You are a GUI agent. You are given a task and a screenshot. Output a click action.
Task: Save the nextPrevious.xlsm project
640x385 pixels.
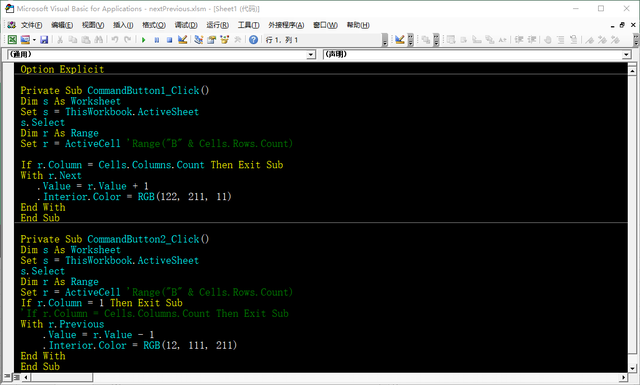click(x=44, y=40)
